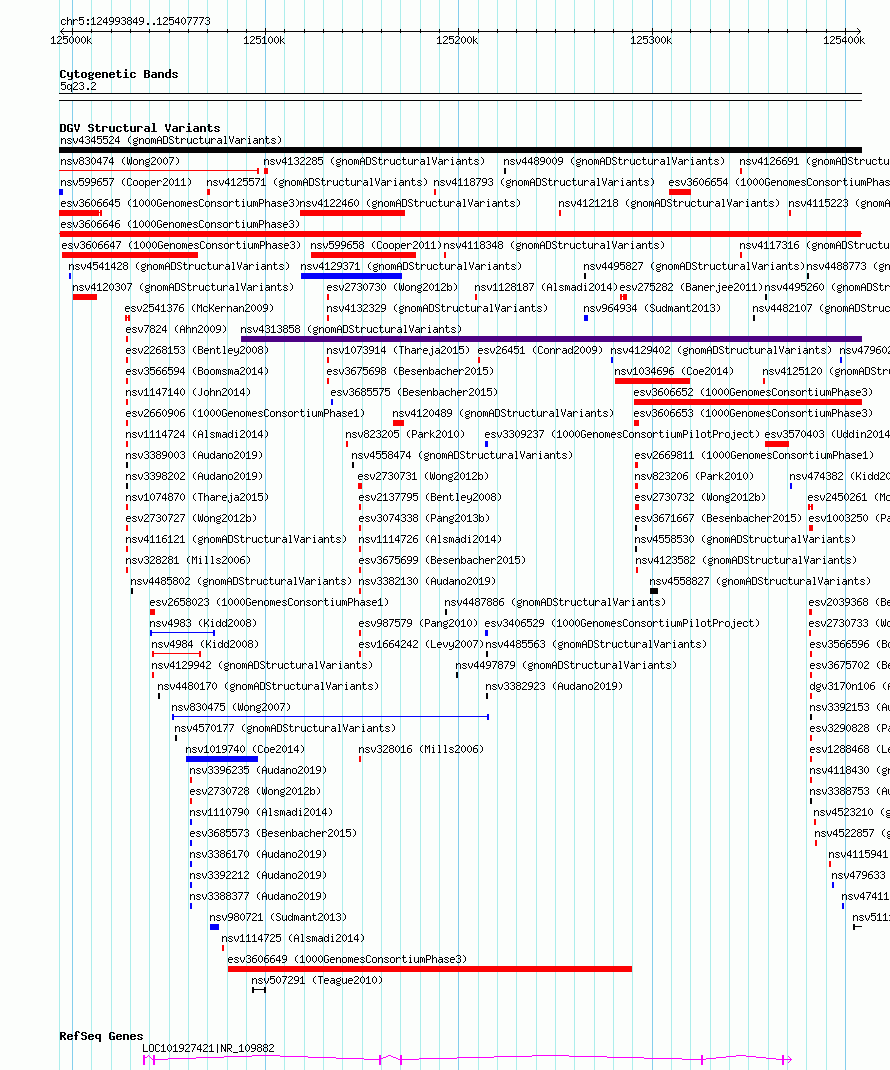Open esv3606649 (1000GenomesConsortiumPhase3) label

pyautogui.click(x=347, y=959)
